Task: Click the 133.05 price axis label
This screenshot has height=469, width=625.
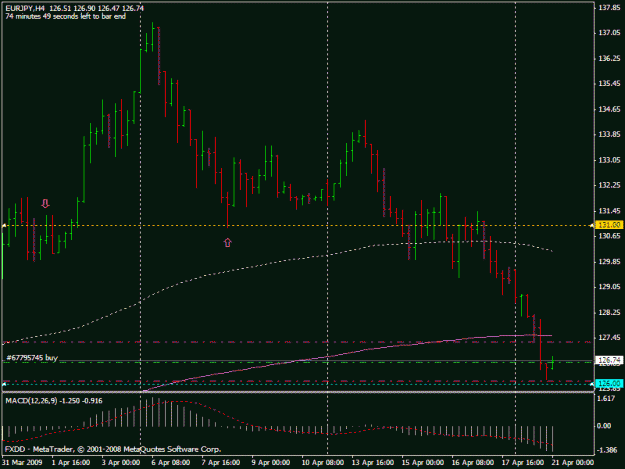Action: tap(609, 160)
